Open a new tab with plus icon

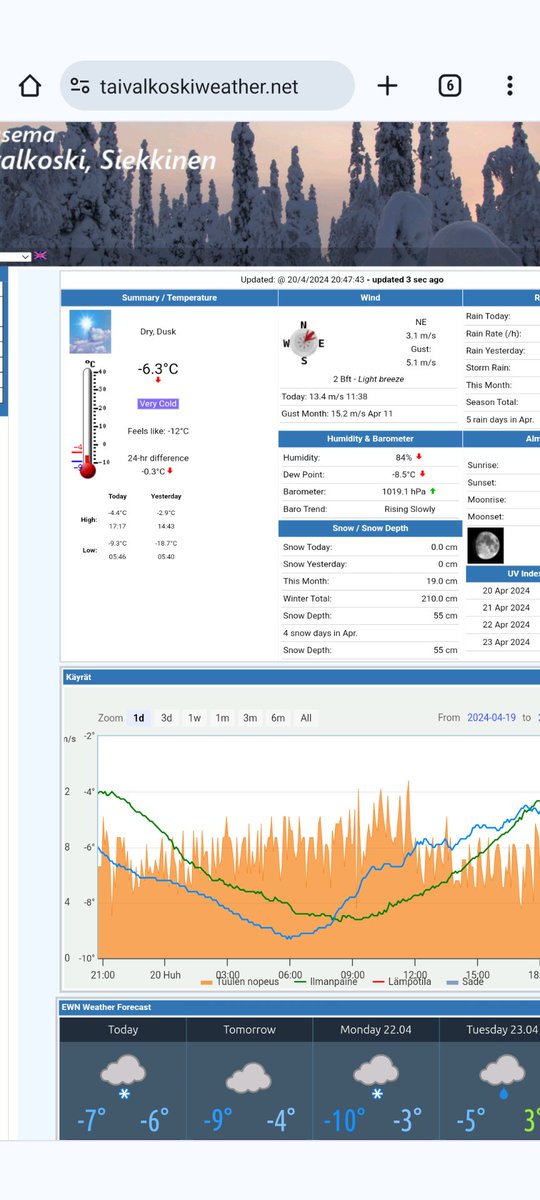(387, 86)
